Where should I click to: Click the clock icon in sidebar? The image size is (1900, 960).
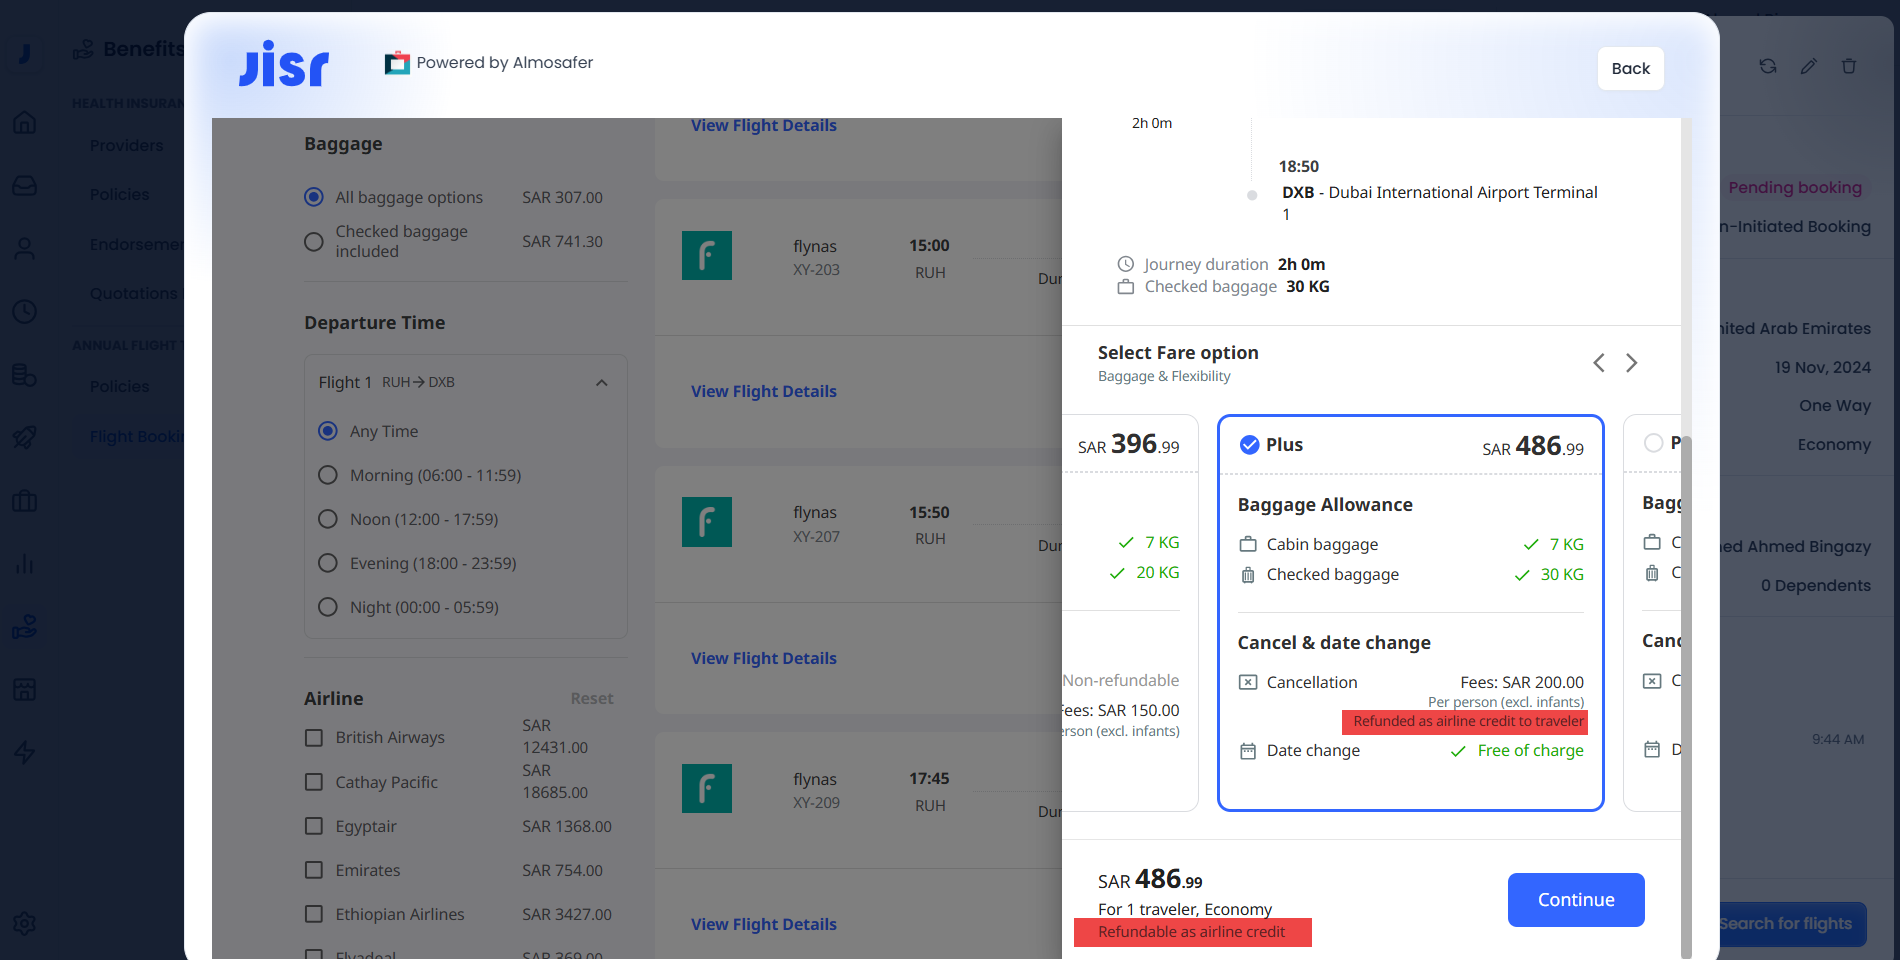pyautogui.click(x=25, y=311)
